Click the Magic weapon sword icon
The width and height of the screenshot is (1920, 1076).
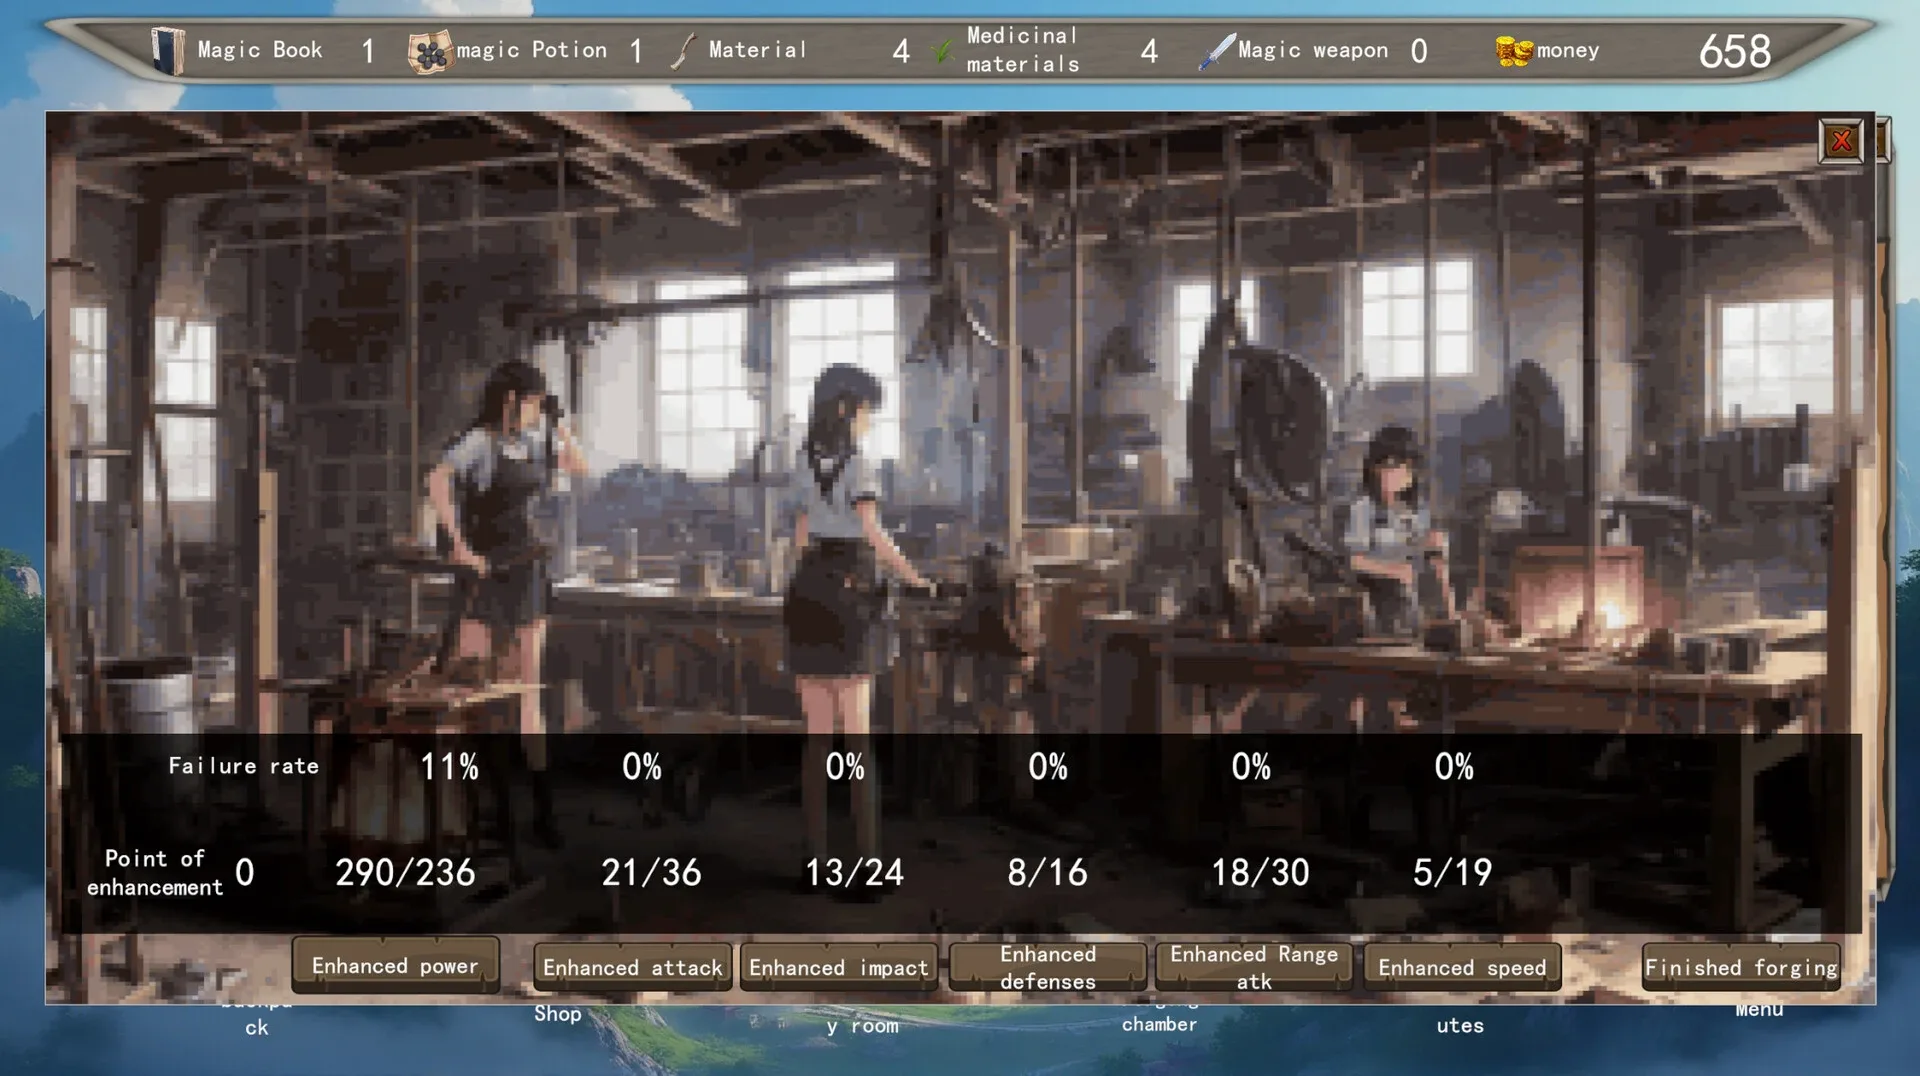pyautogui.click(x=1216, y=51)
